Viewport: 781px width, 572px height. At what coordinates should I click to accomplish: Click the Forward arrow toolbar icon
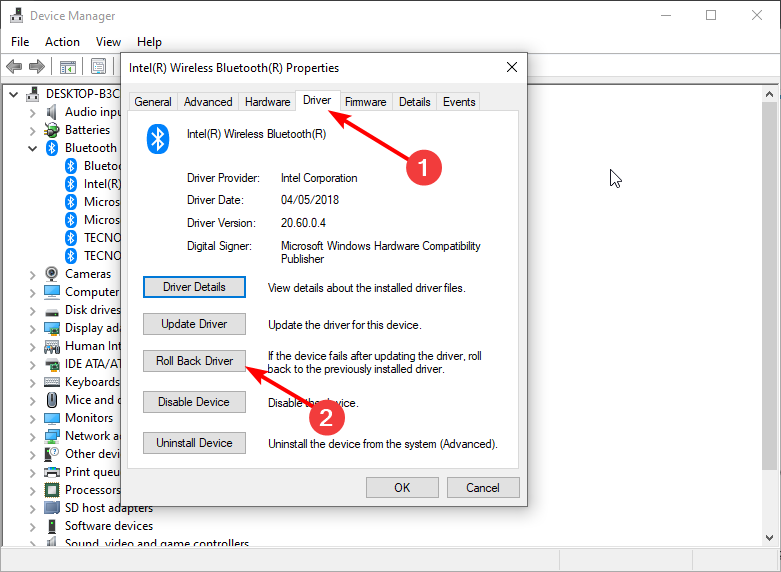tap(37, 66)
